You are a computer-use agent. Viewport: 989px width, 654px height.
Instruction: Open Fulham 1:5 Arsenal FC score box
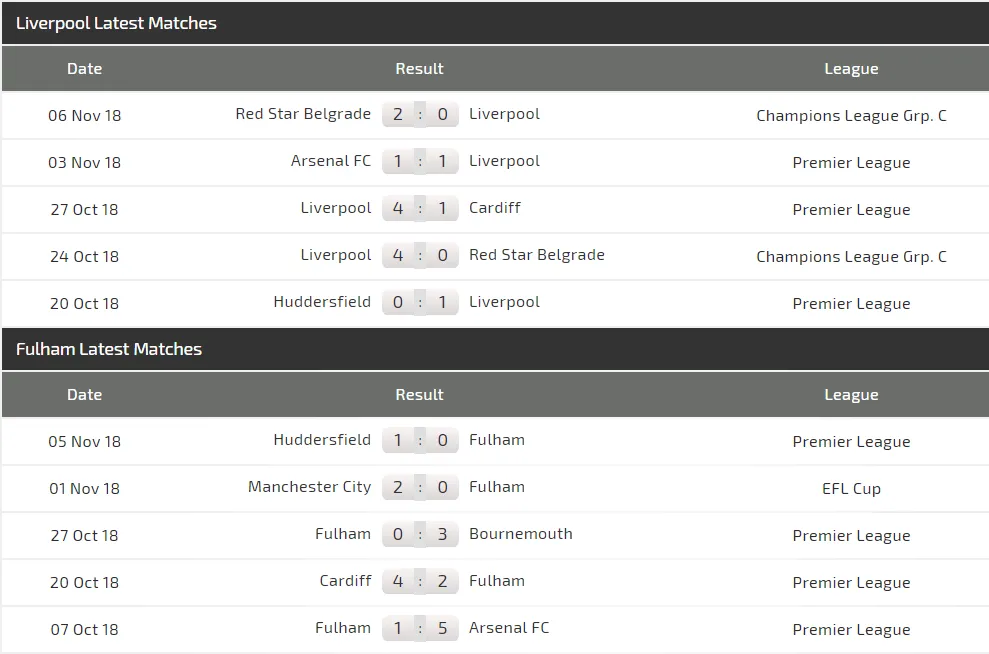[x=420, y=629]
